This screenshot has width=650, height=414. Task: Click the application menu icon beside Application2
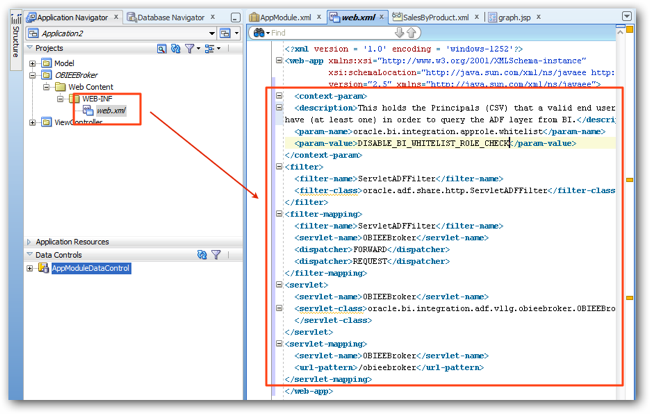225,33
